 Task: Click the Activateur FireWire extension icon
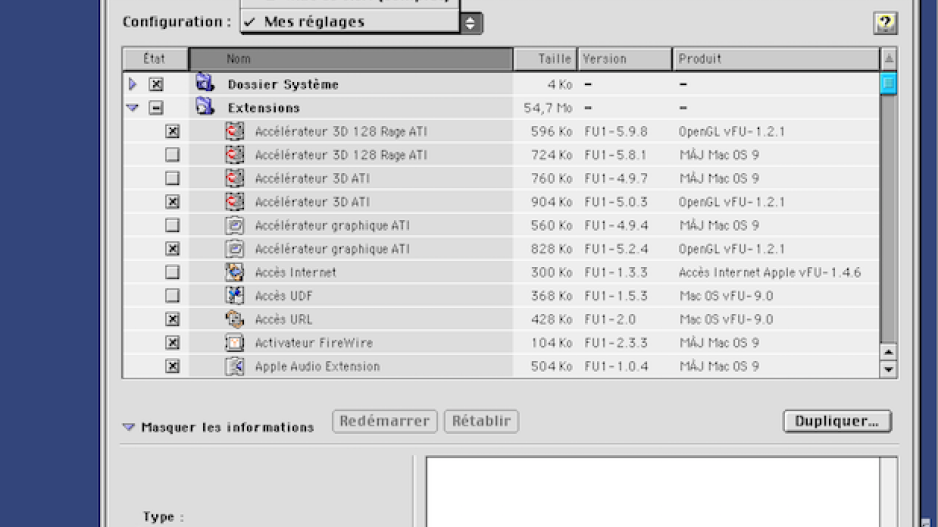point(234,342)
